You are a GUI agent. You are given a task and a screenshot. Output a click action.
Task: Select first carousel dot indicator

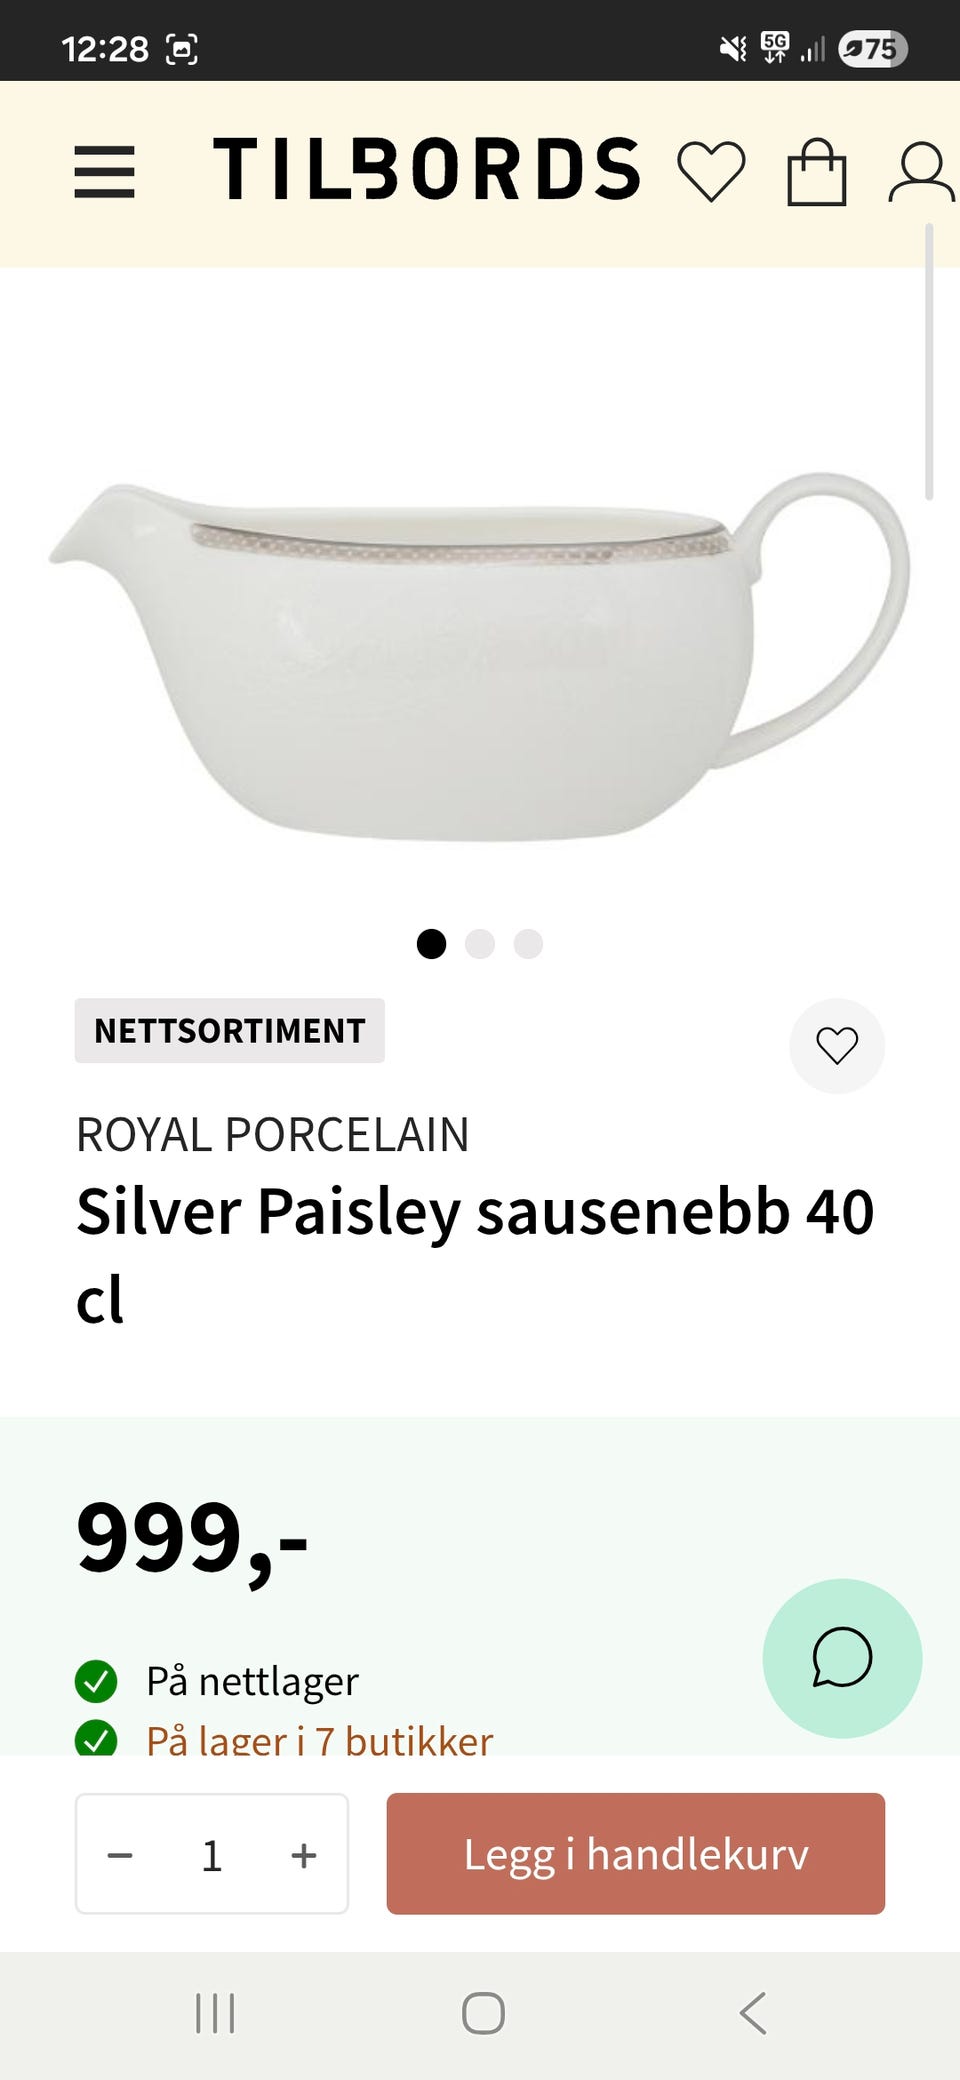pos(431,944)
